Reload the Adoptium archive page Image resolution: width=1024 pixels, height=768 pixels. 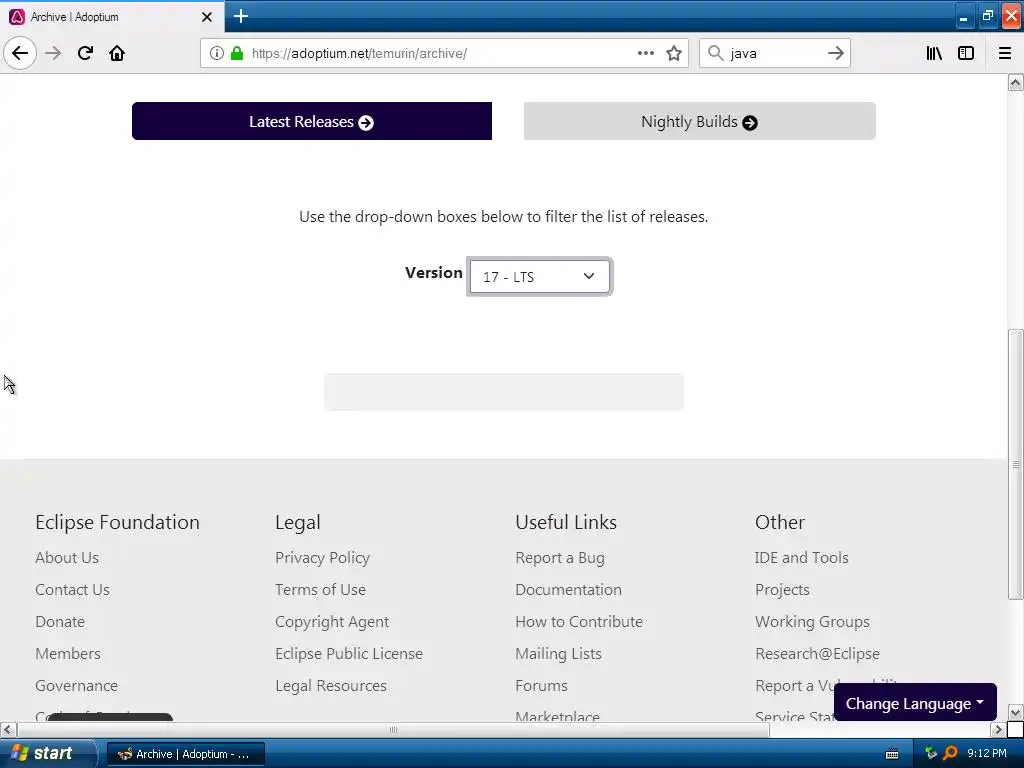[85, 53]
